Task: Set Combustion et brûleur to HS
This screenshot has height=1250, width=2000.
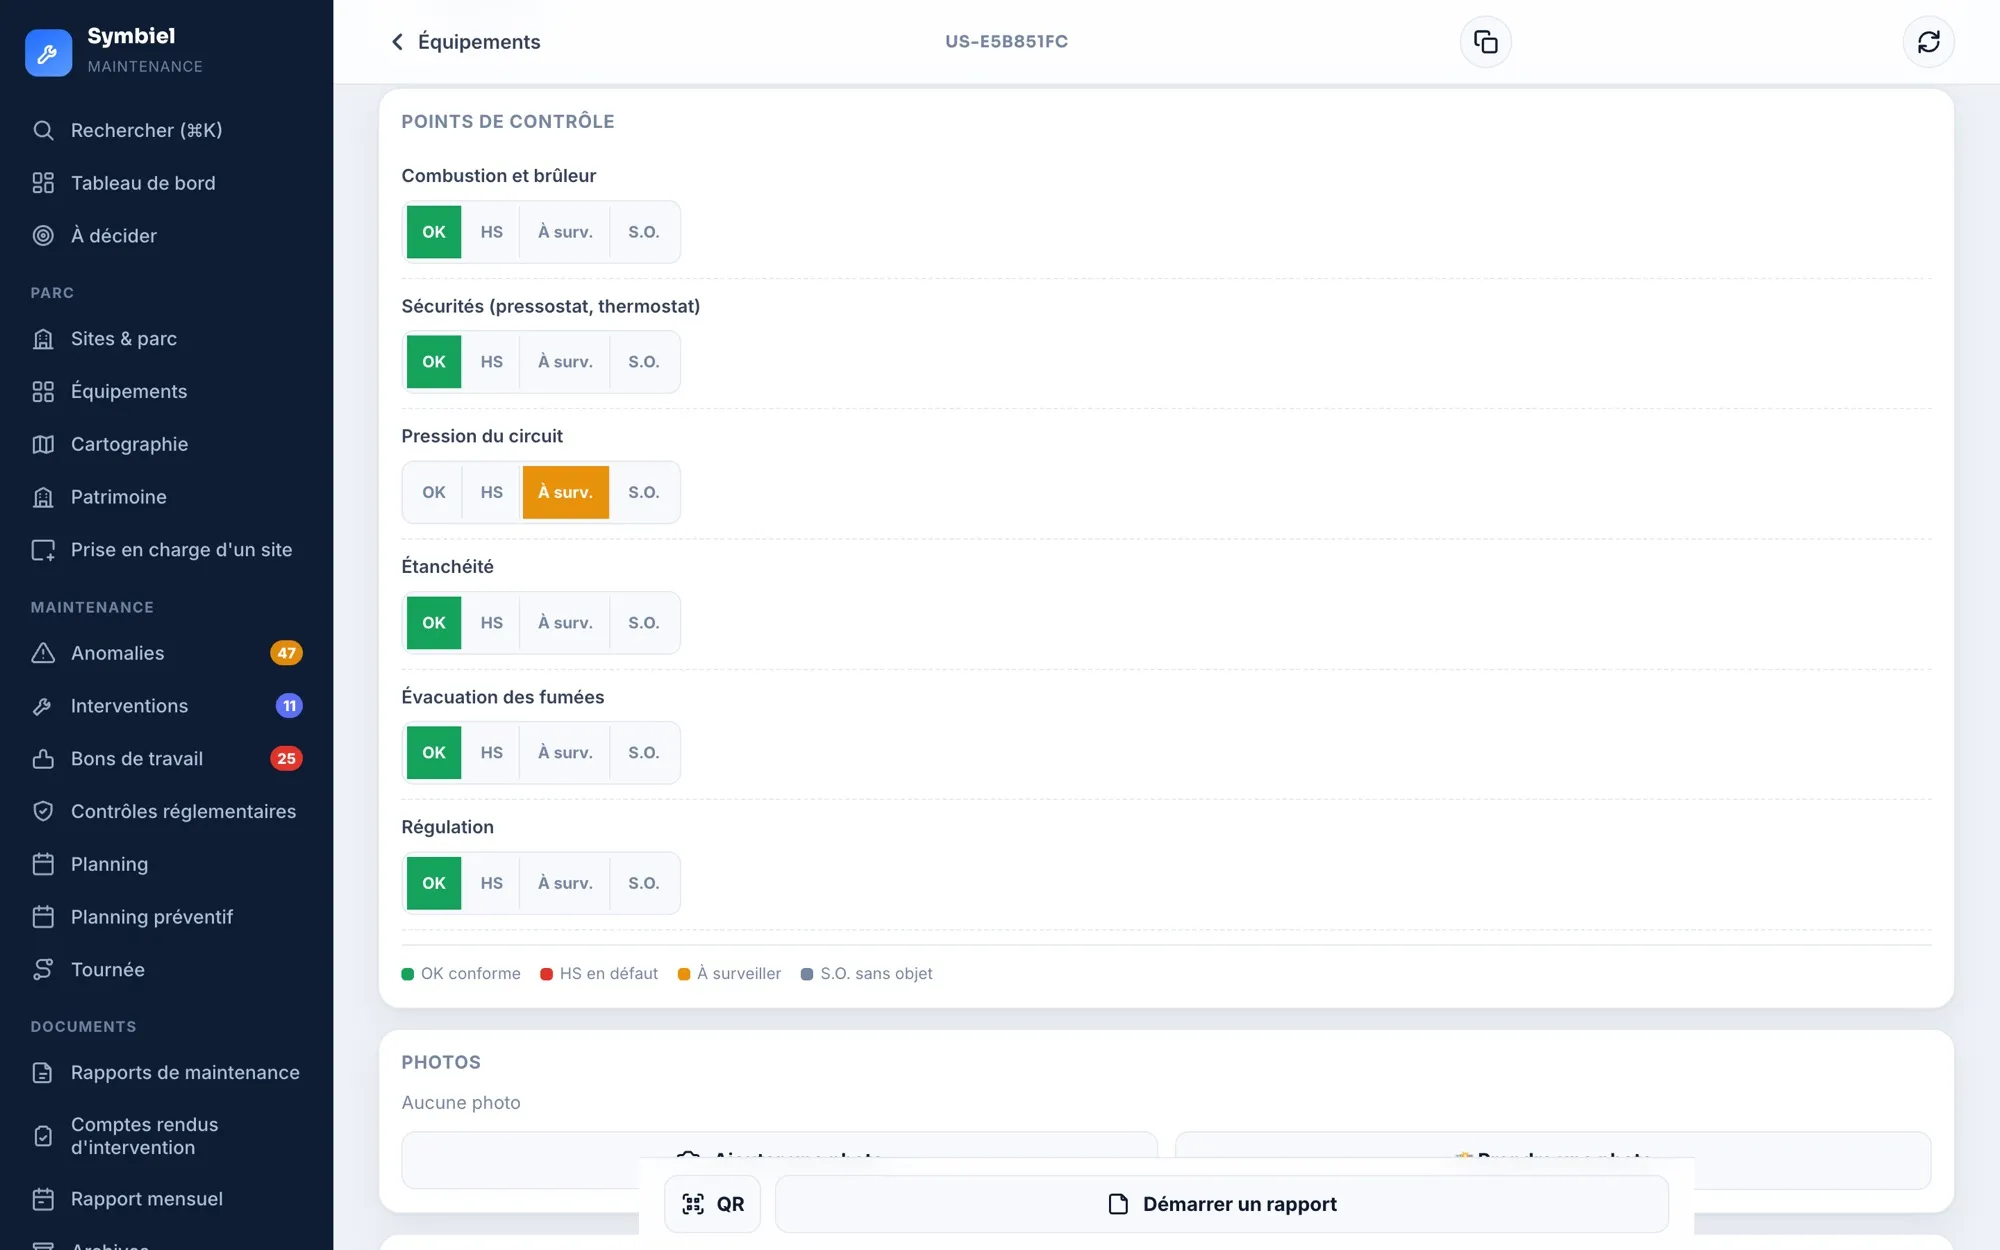Action: [x=491, y=232]
